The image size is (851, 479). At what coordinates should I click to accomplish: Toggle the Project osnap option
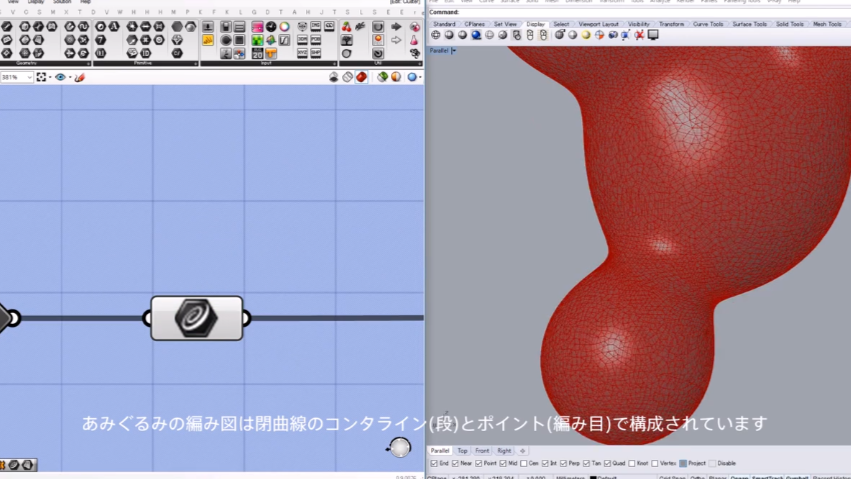pos(683,463)
